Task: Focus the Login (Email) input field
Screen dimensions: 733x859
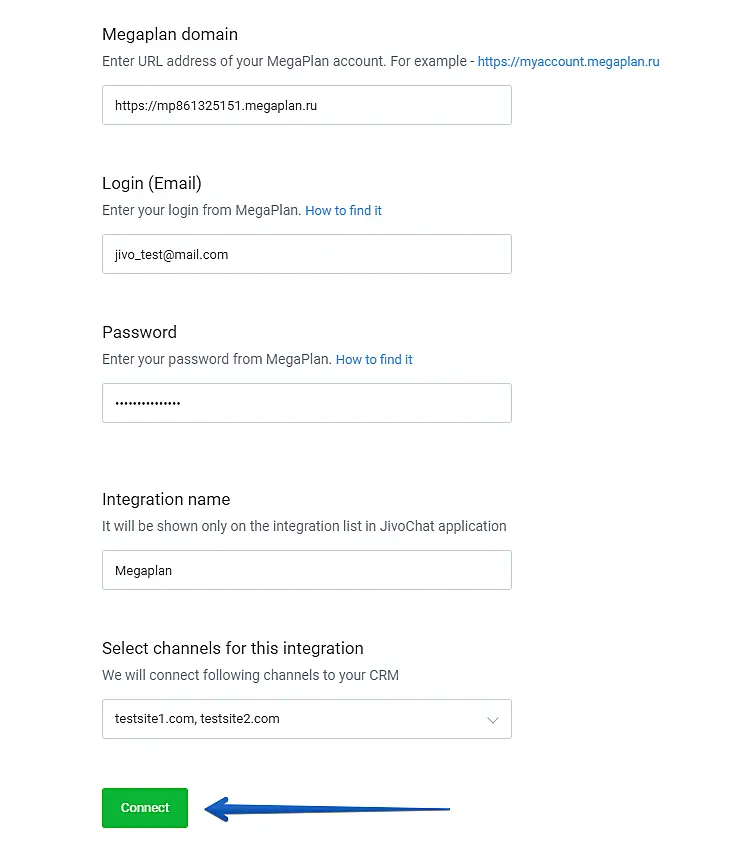Action: [x=306, y=254]
